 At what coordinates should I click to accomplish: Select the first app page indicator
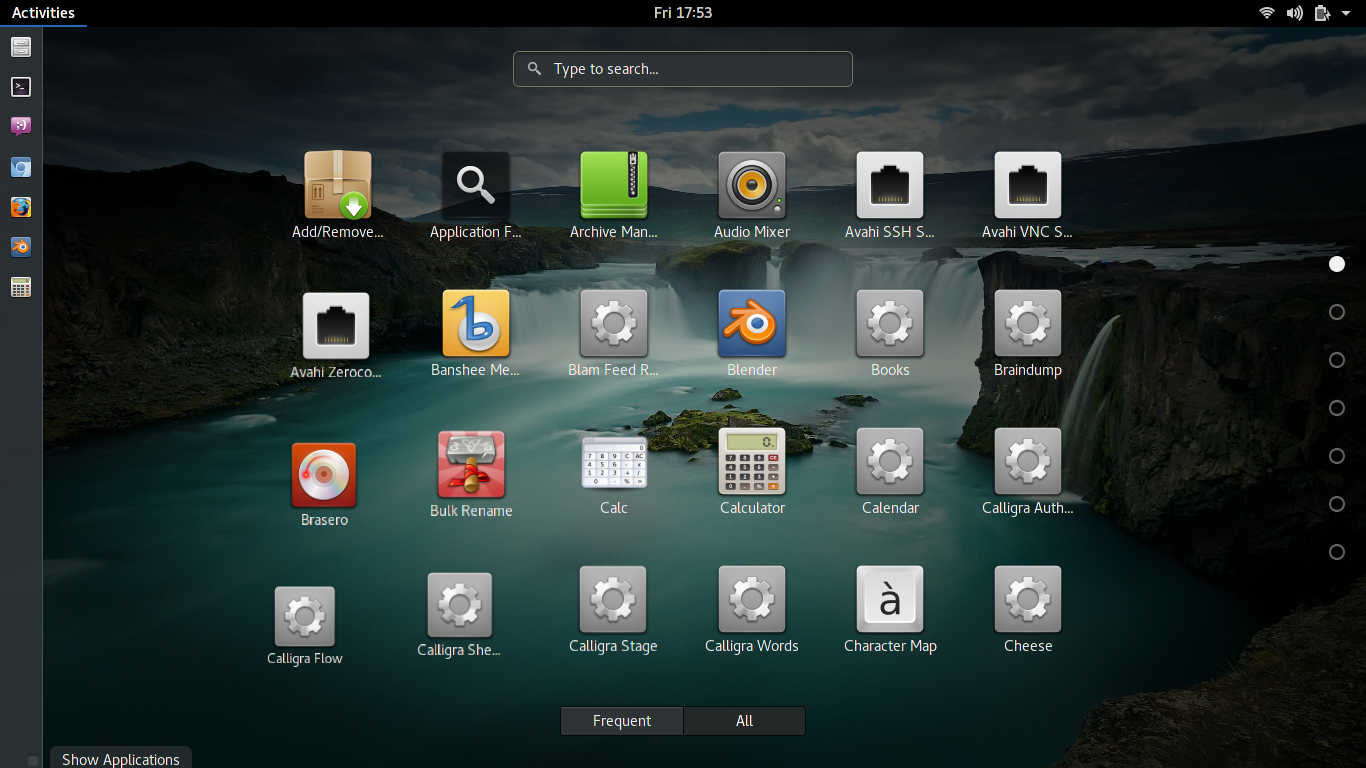pyautogui.click(x=1337, y=264)
